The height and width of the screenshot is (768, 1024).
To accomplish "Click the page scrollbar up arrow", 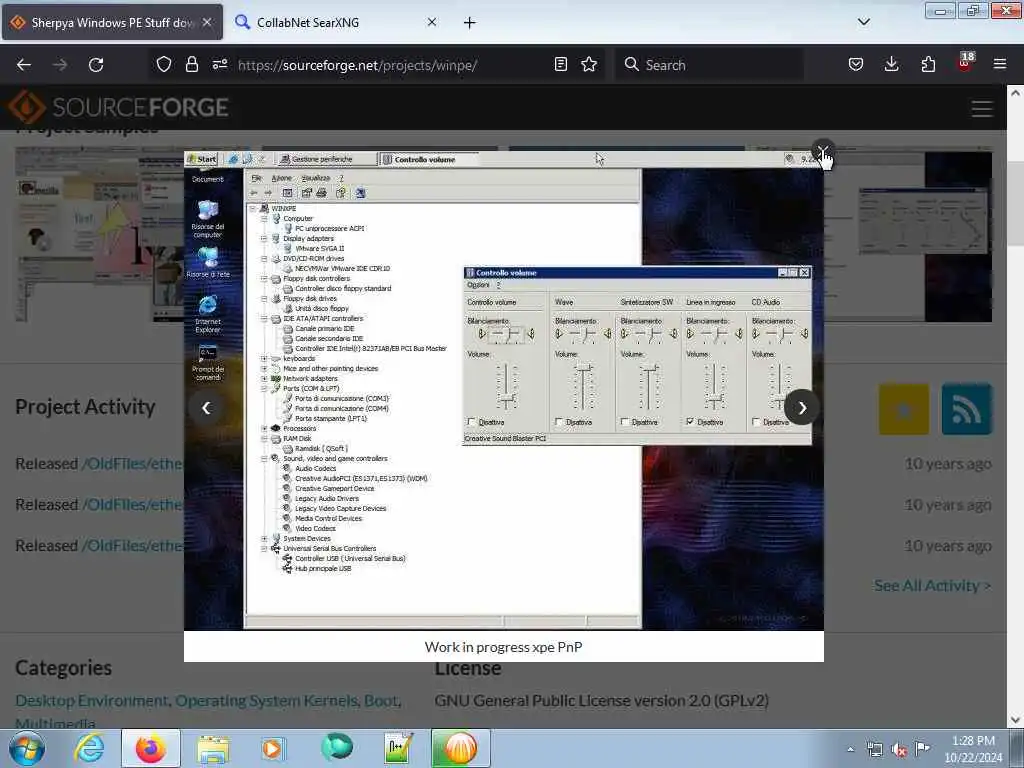I will [1016, 93].
